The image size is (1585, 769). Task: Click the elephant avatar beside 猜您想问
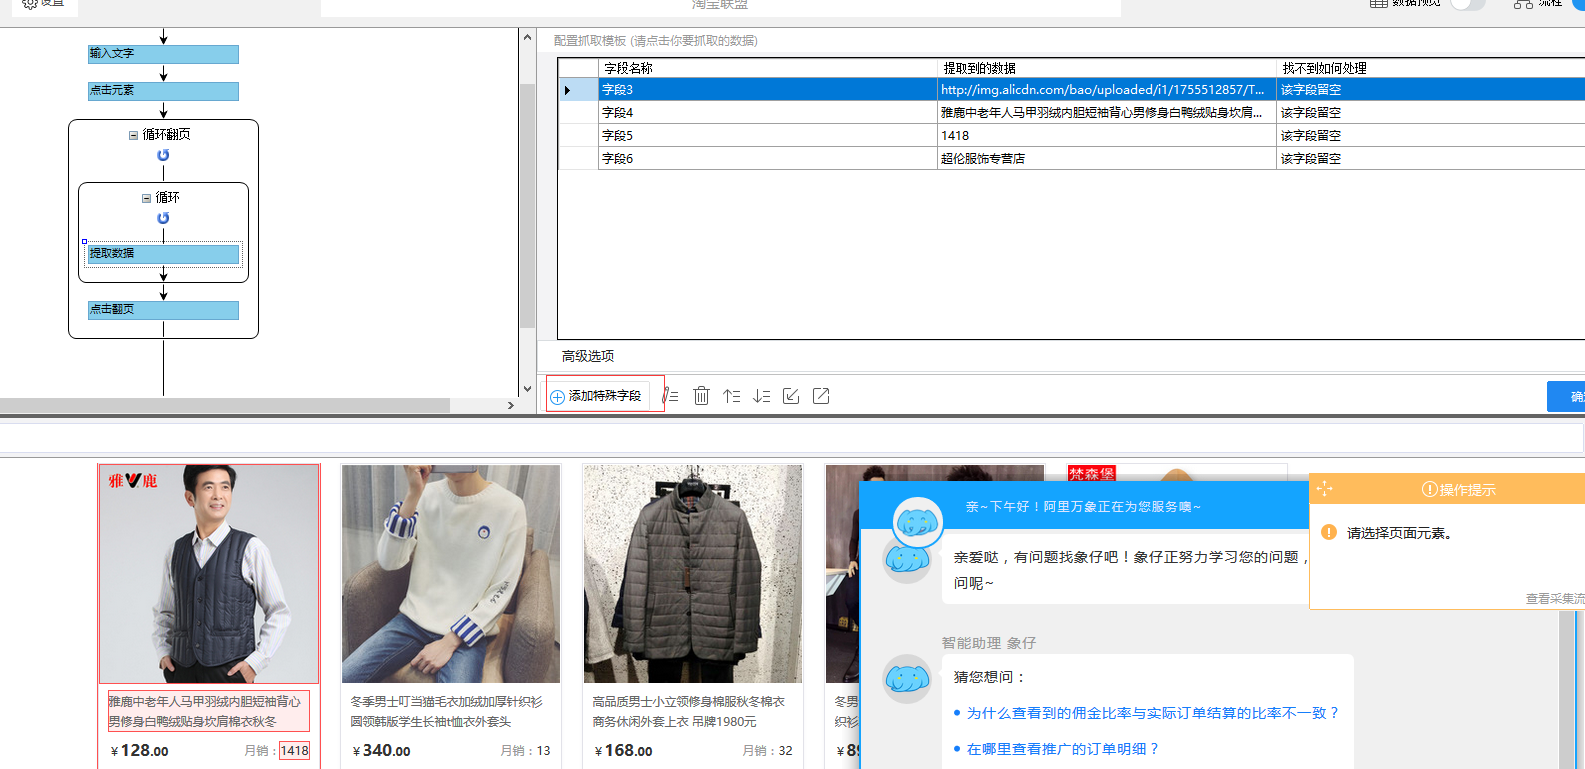click(x=907, y=679)
